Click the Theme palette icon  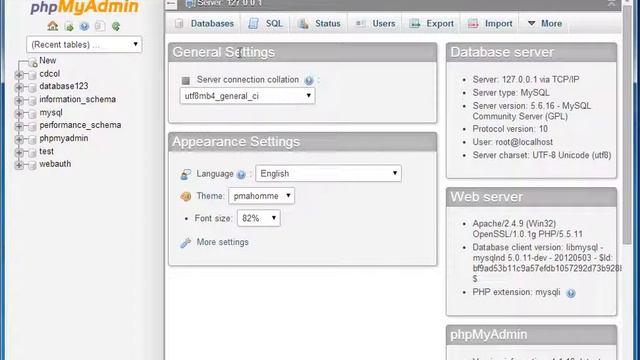coord(186,196)
